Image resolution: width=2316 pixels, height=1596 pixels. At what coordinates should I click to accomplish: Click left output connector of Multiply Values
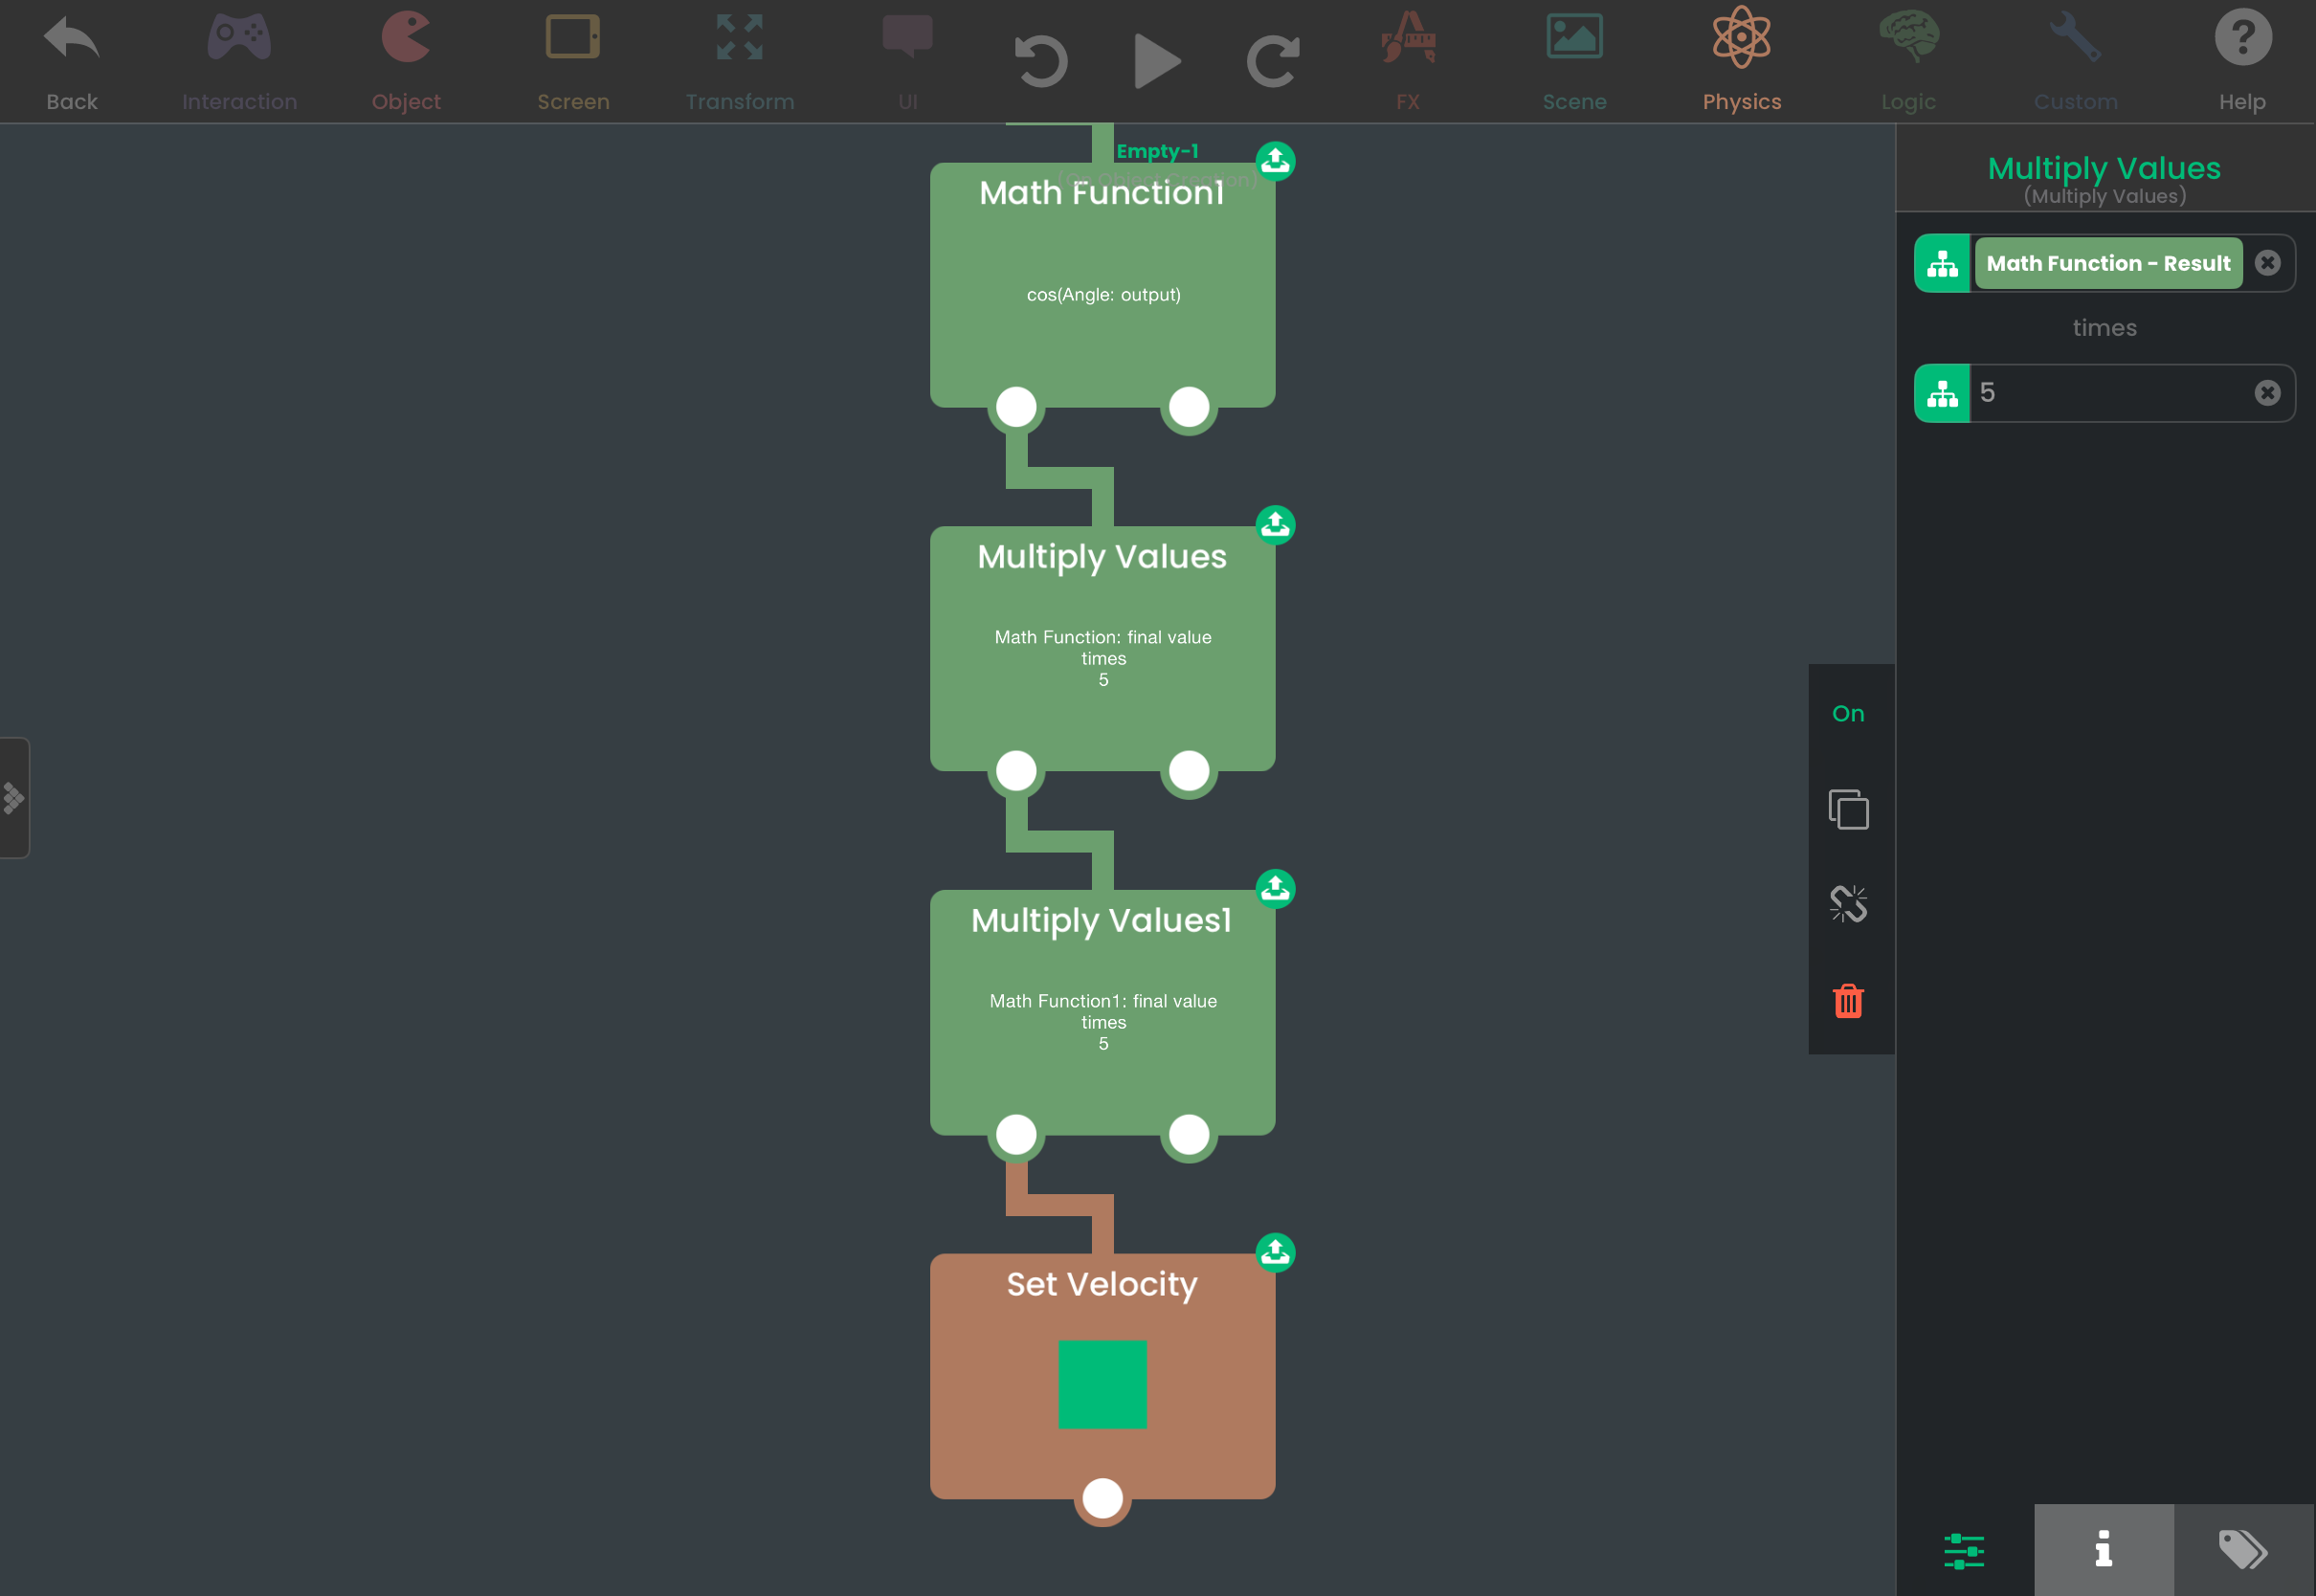point(1016,771)
